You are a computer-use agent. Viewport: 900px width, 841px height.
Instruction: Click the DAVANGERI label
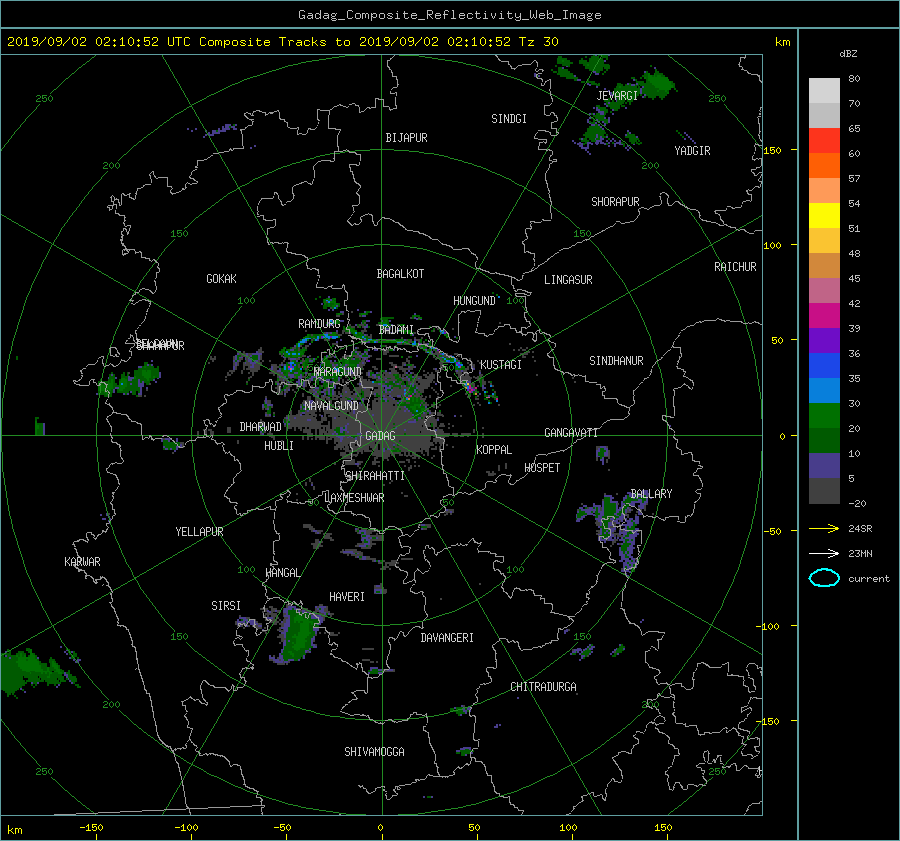coord(447,638)
